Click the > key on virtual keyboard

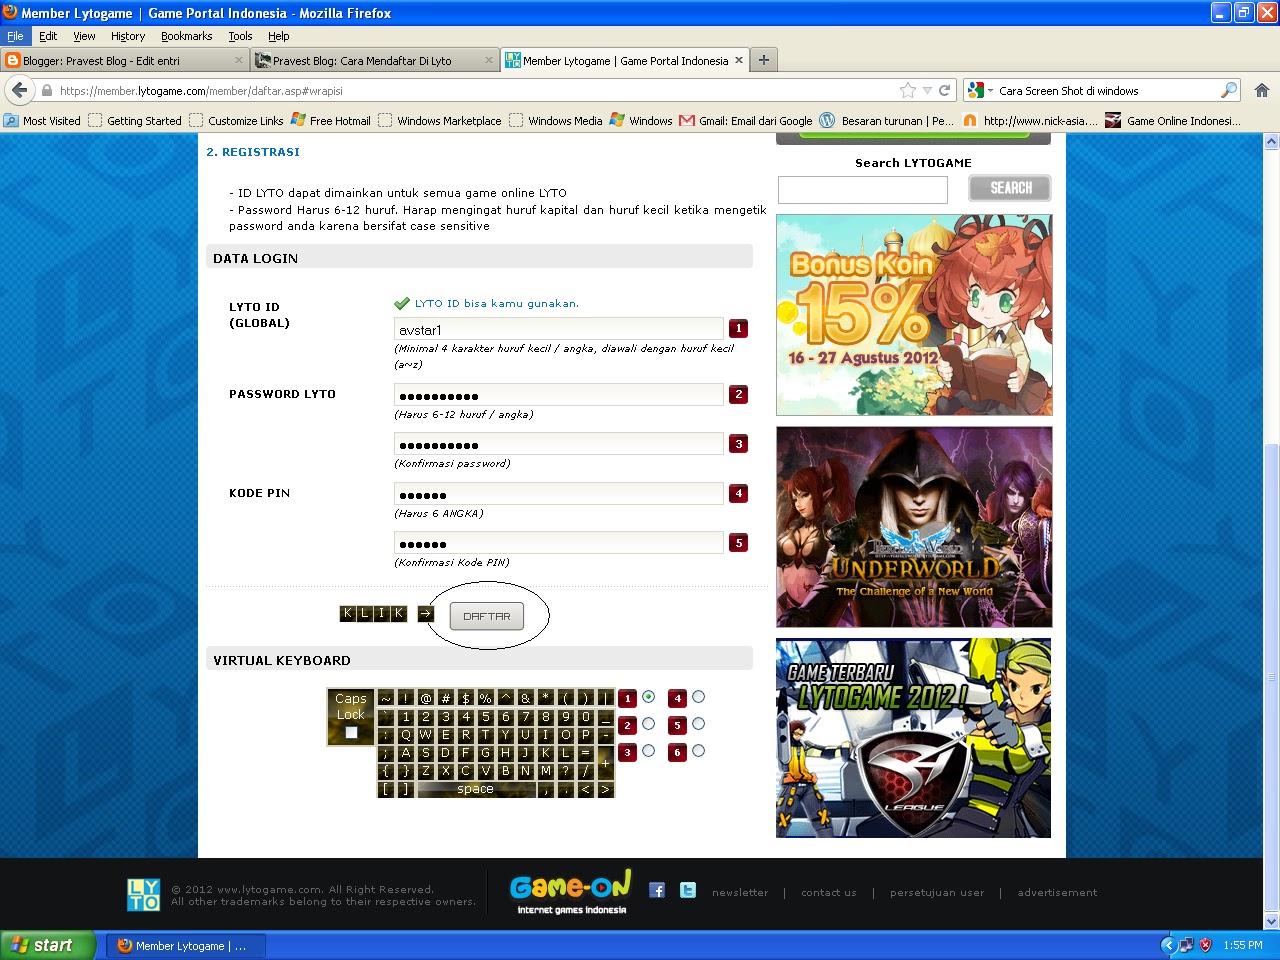pos(605,789)
